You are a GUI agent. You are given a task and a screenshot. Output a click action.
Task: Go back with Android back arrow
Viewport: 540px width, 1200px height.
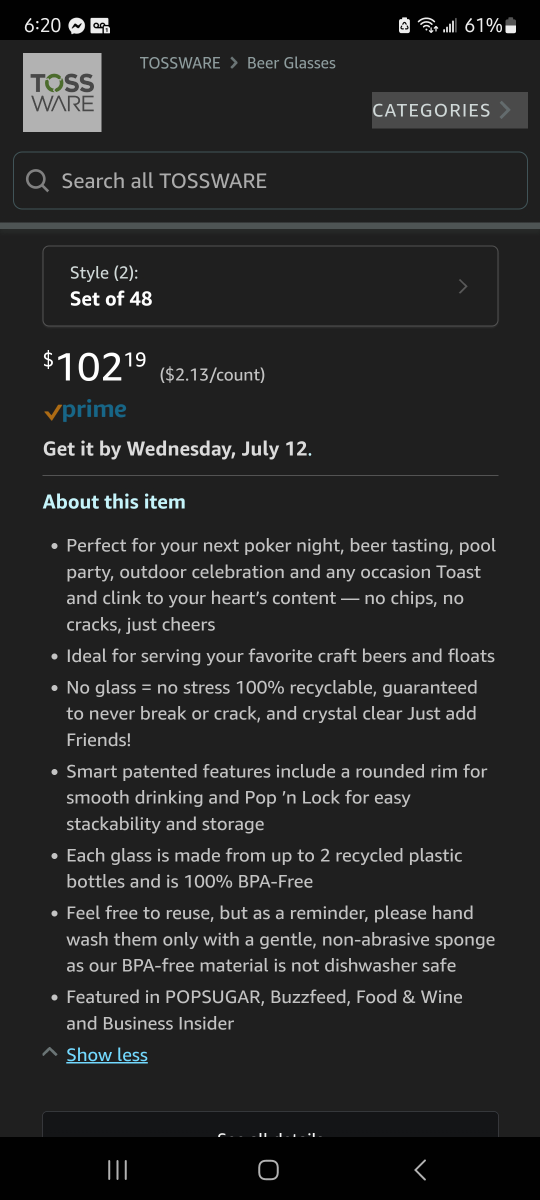coord(420,1170)
